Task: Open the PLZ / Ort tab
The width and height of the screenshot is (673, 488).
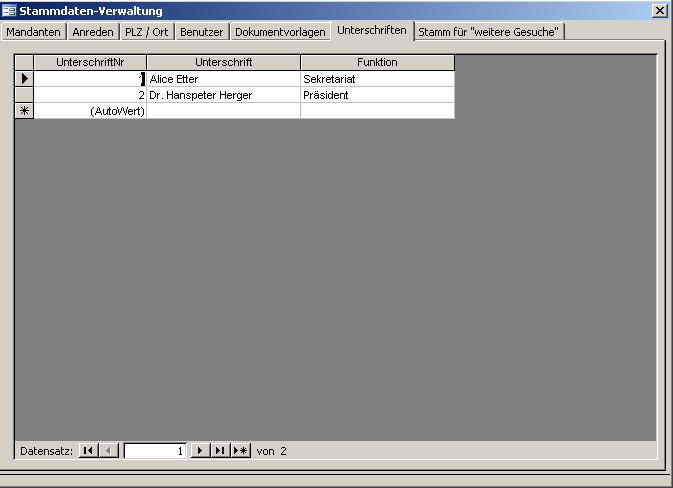Action: (x=147, y=32)
